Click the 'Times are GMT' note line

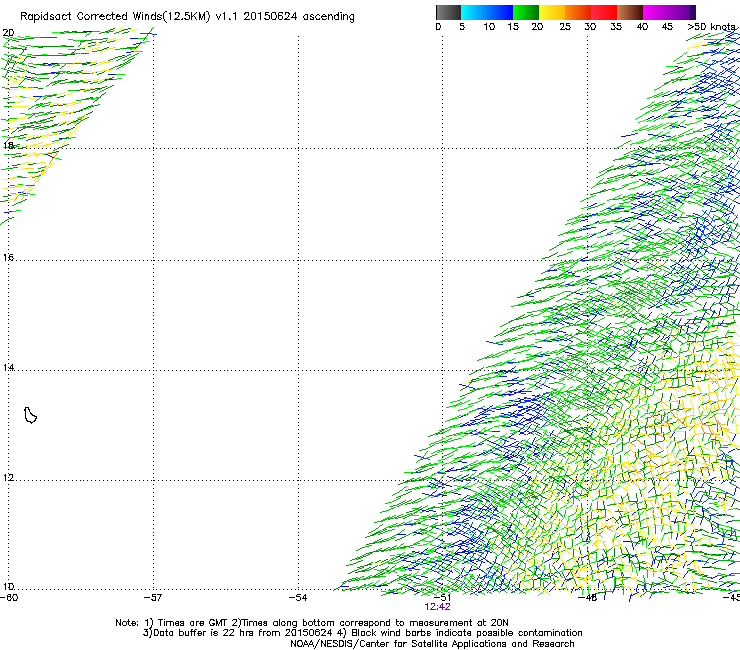(312, 623)
